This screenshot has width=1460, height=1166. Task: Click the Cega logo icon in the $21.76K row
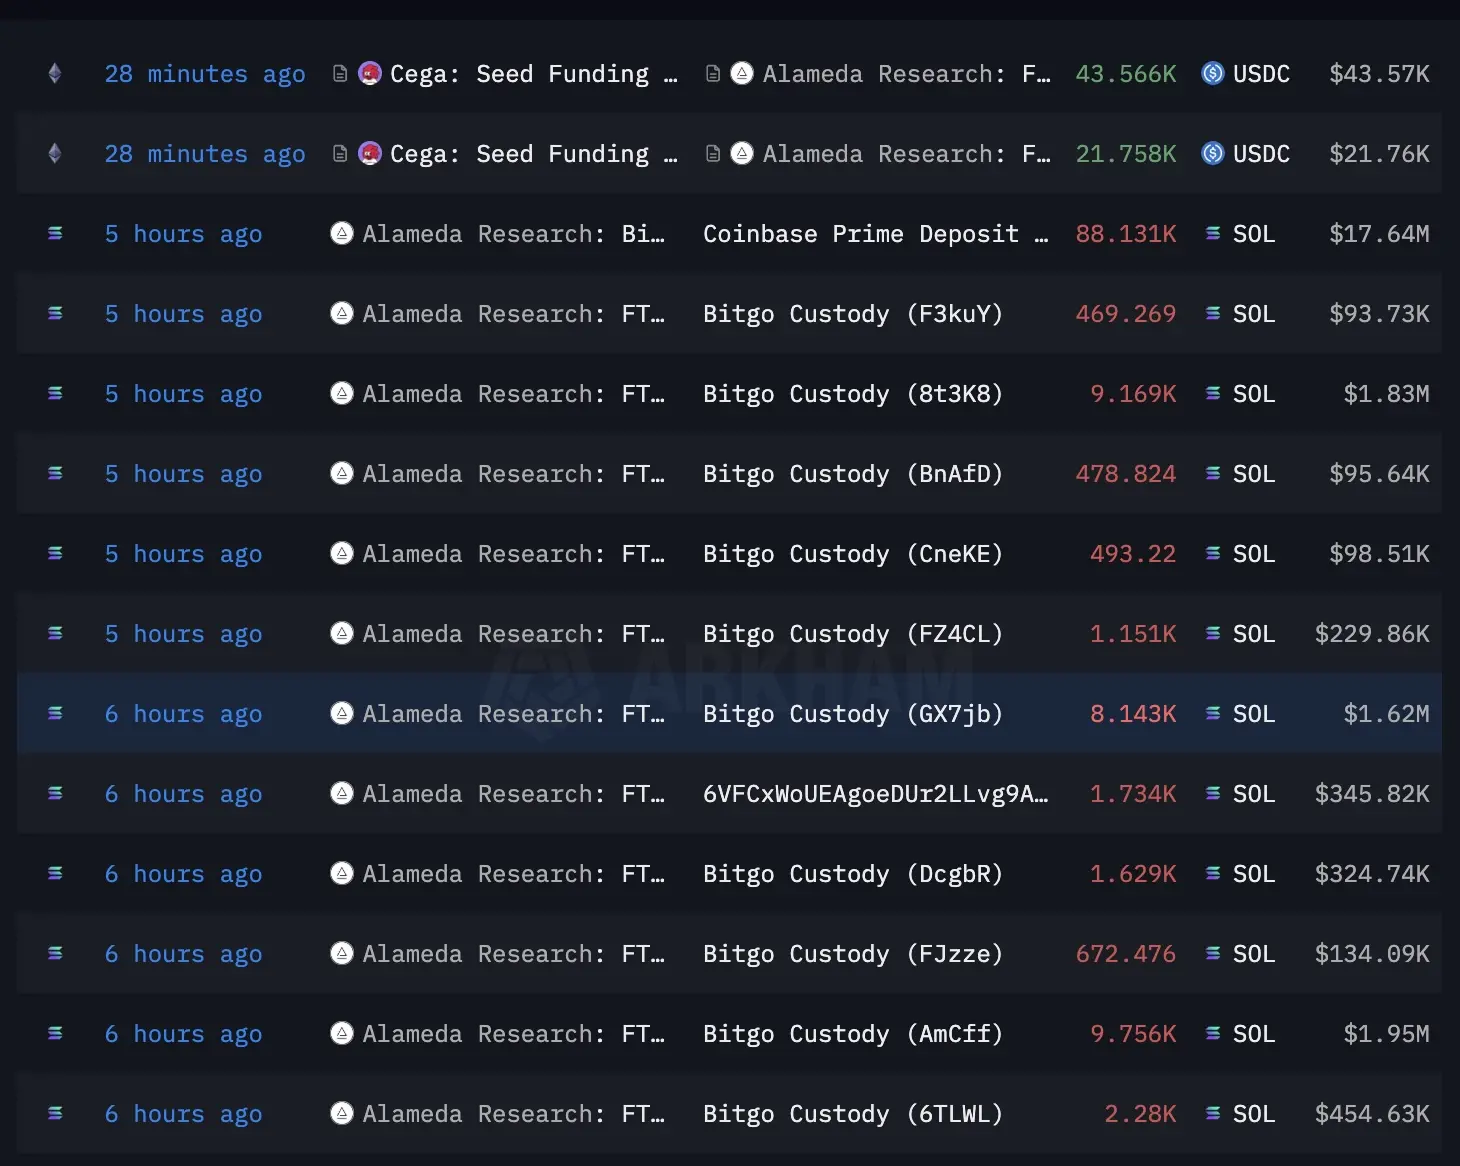click(370, 153)
